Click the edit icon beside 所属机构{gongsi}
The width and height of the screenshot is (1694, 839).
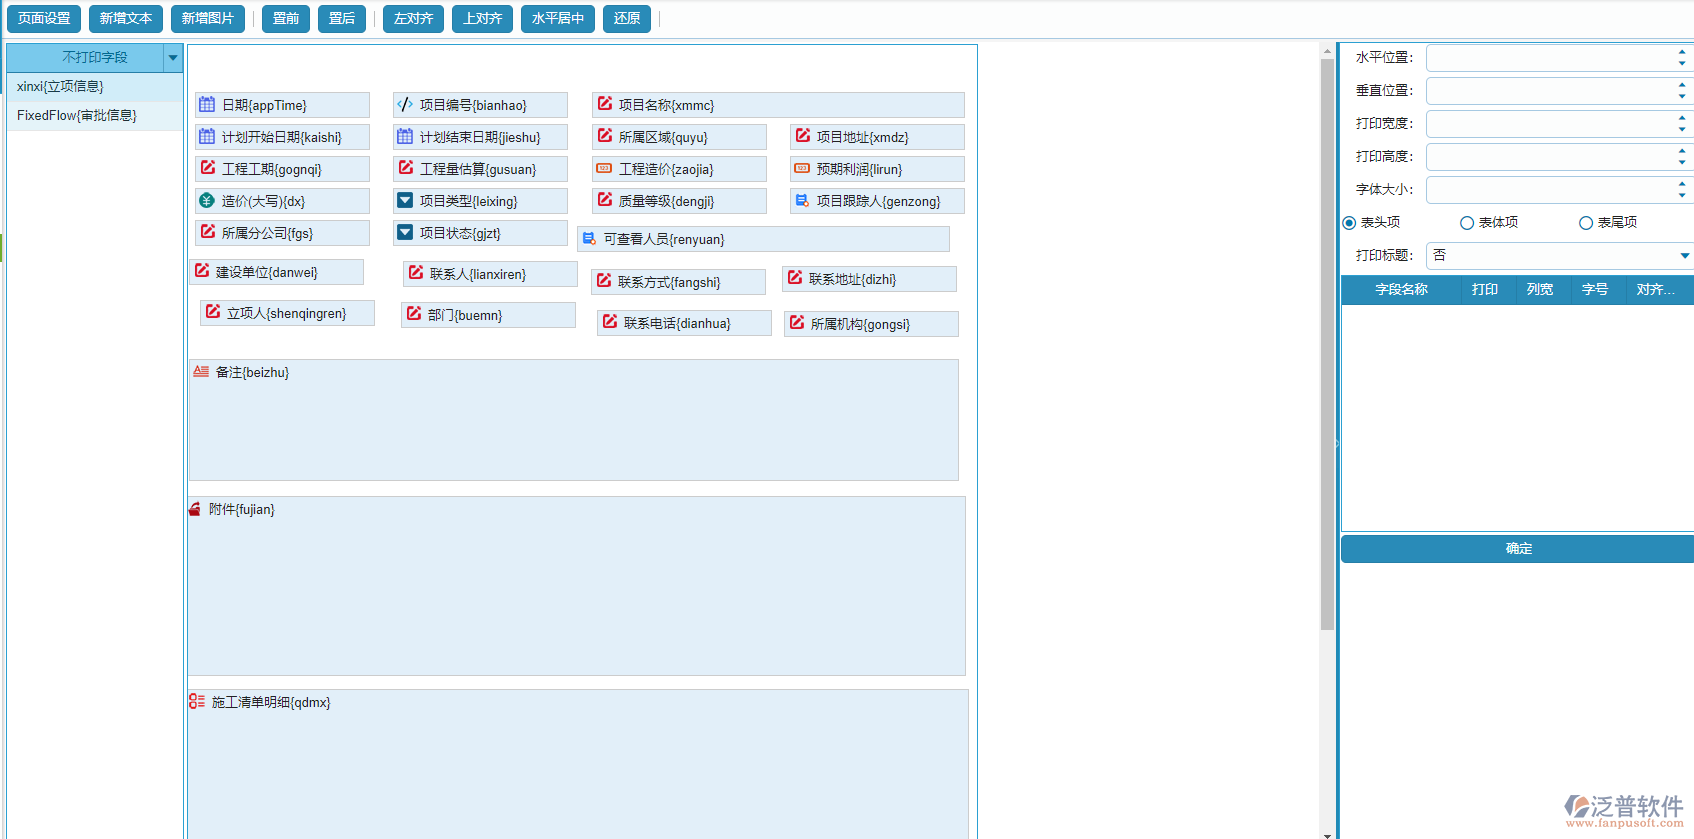coord(797,322)
